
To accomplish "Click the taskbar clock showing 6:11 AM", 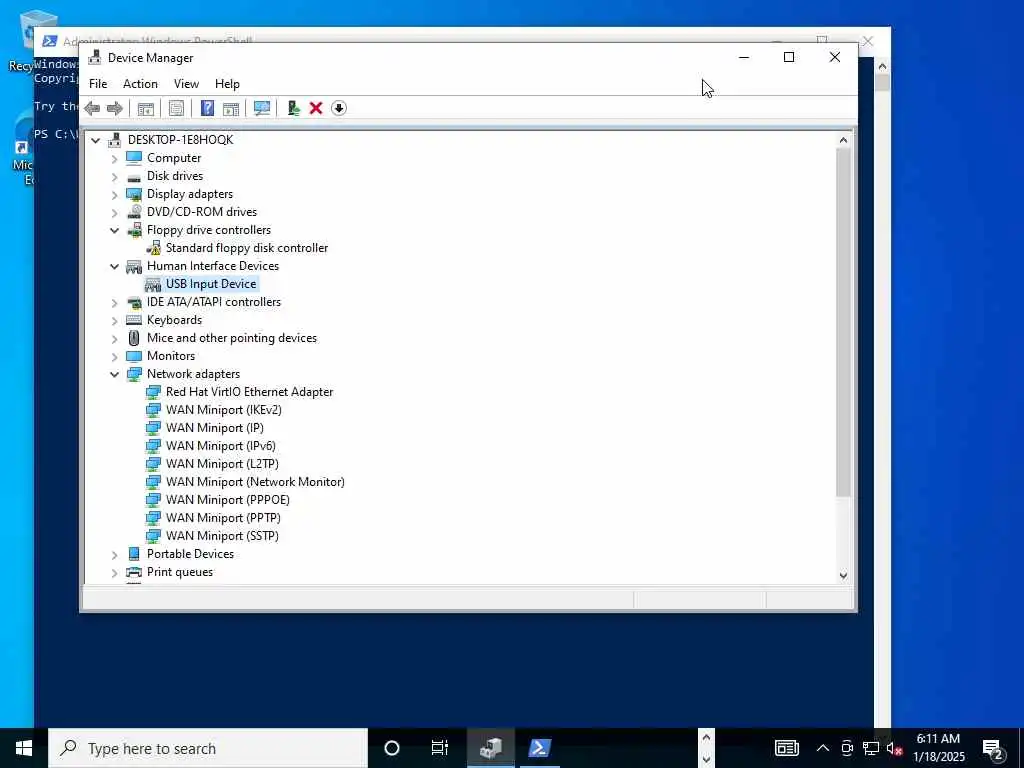I will [938, 748].
